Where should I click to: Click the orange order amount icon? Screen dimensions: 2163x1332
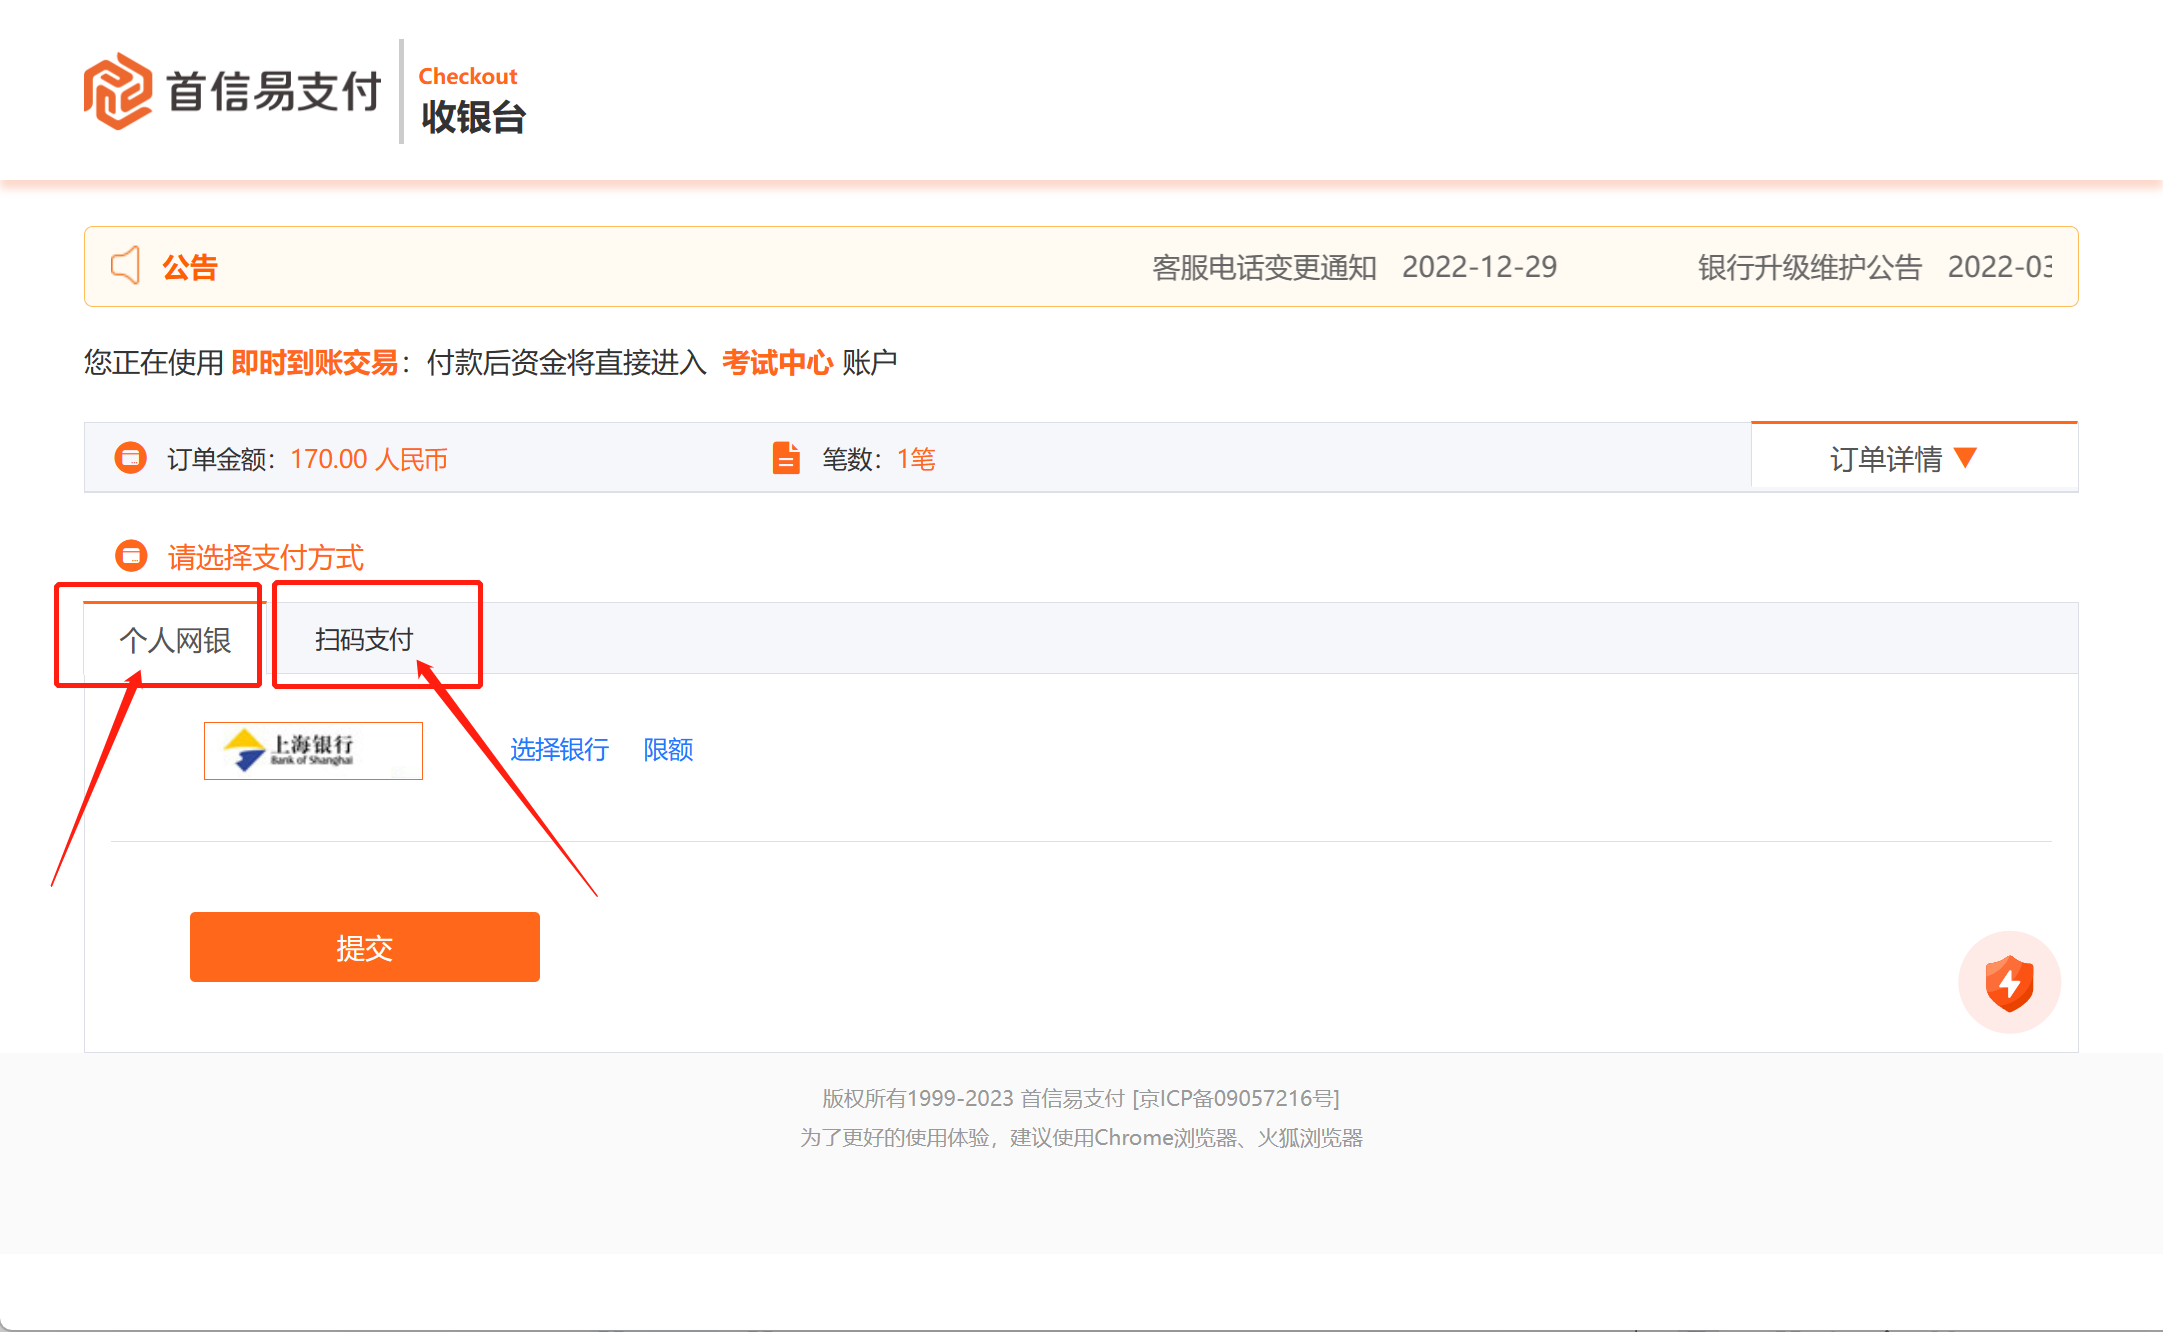point(130,458)
